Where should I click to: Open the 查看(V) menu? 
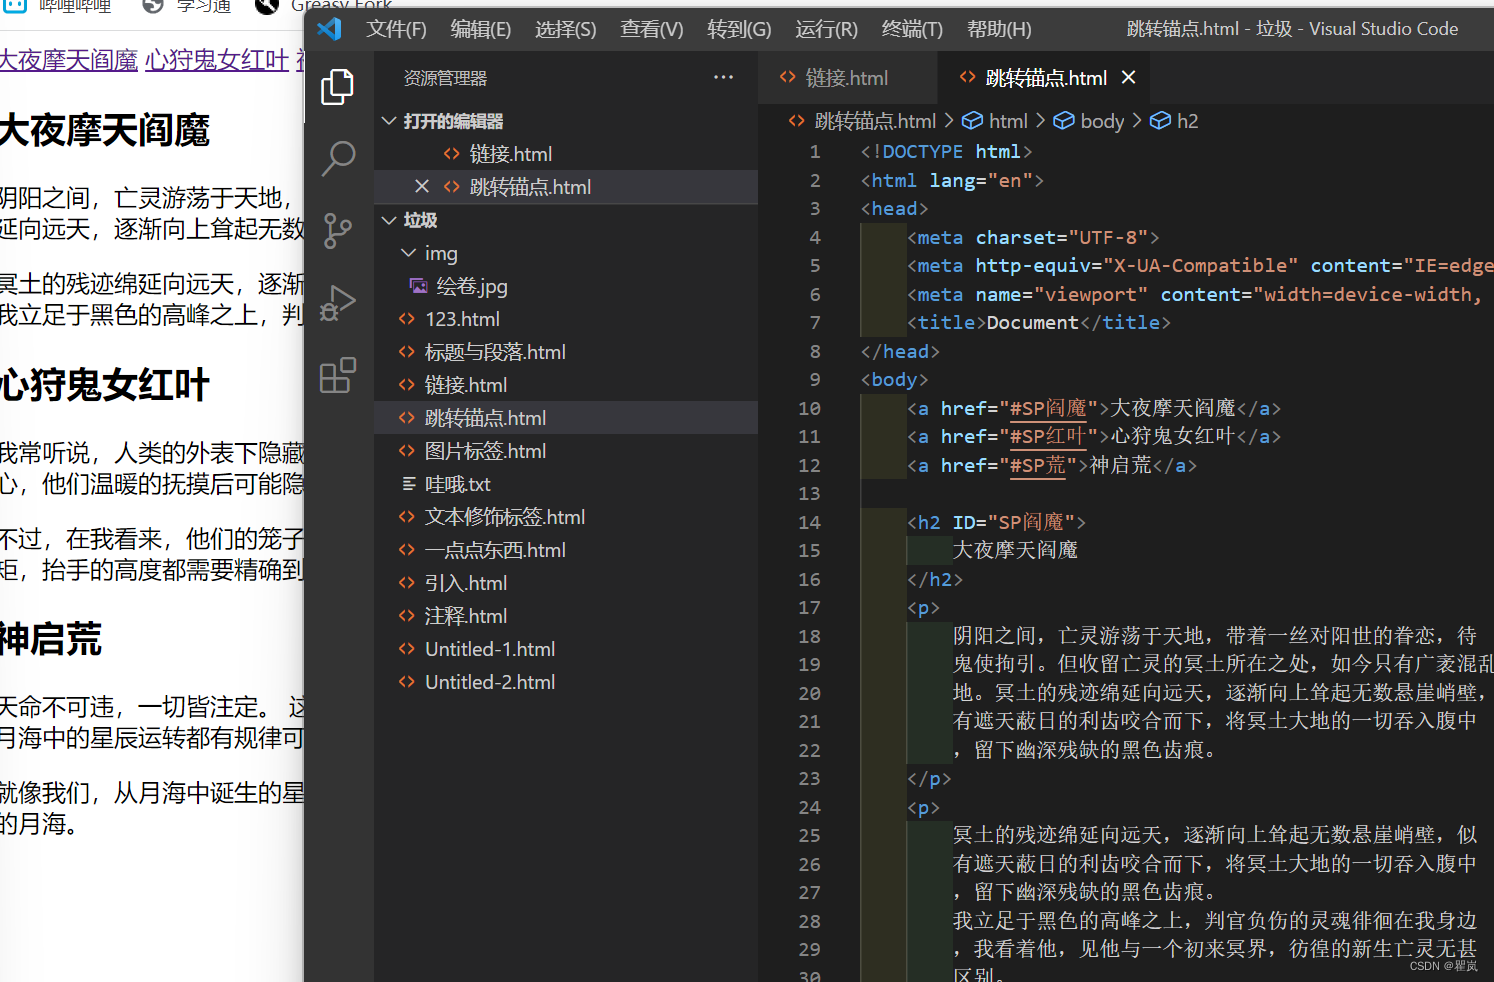click(x=651, y=29)
